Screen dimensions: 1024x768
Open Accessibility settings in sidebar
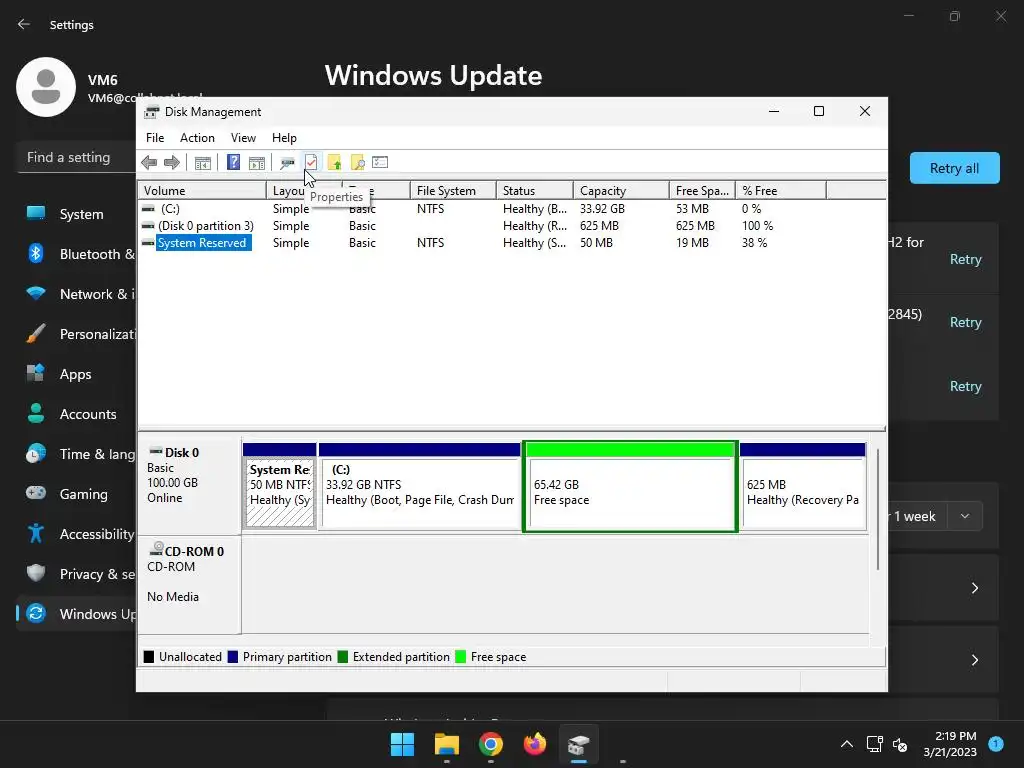tap(76, 534)
